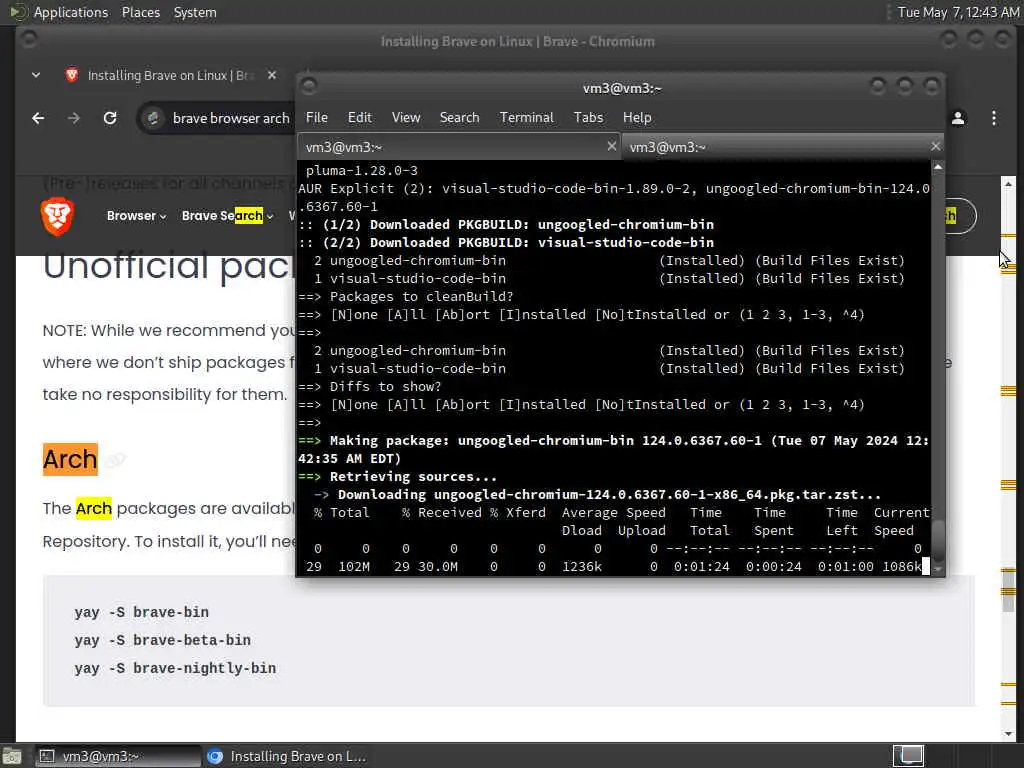The height and width of the screenshot is (768, 1024).
Task: Click the anchor link icon beside Arch heading
Action: click(x=116, y=460)
